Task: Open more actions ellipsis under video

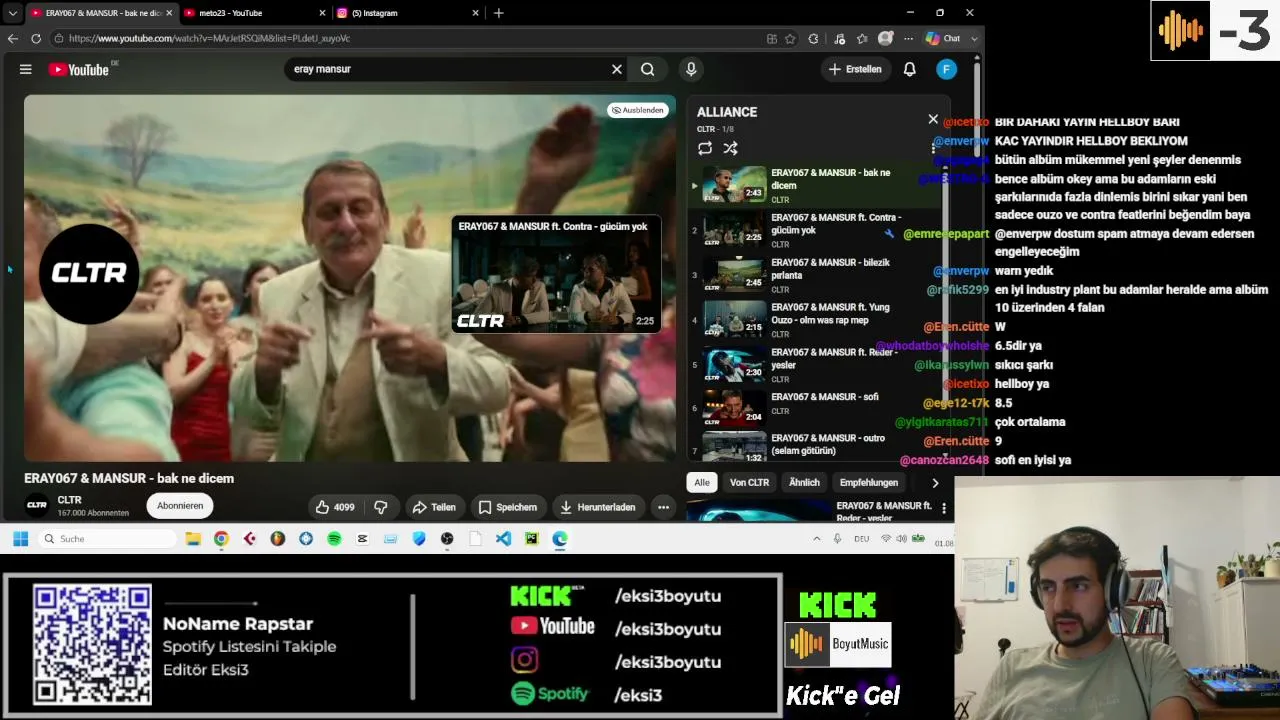Action: tap(663, 507)
